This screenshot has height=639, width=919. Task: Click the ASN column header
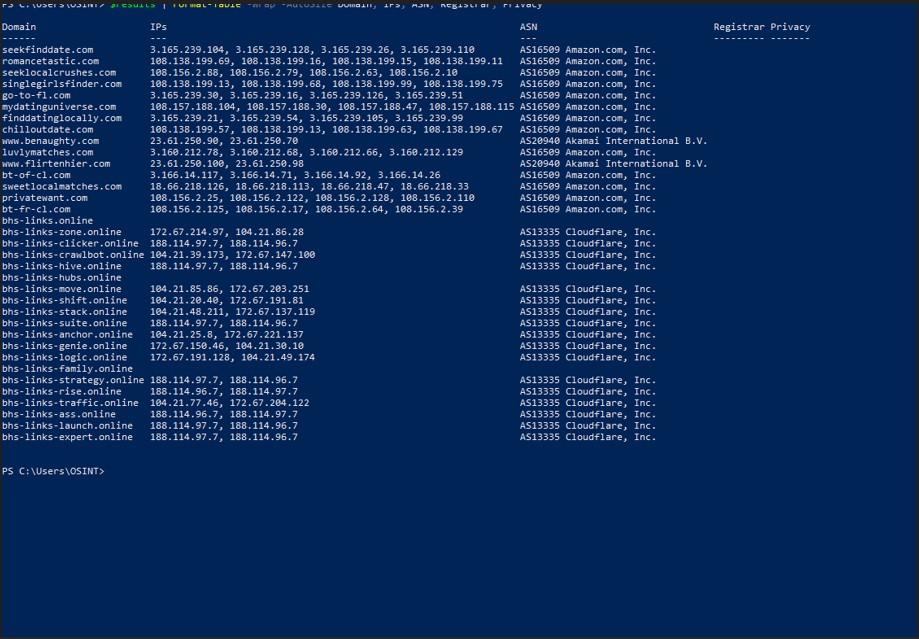point(528,27)
